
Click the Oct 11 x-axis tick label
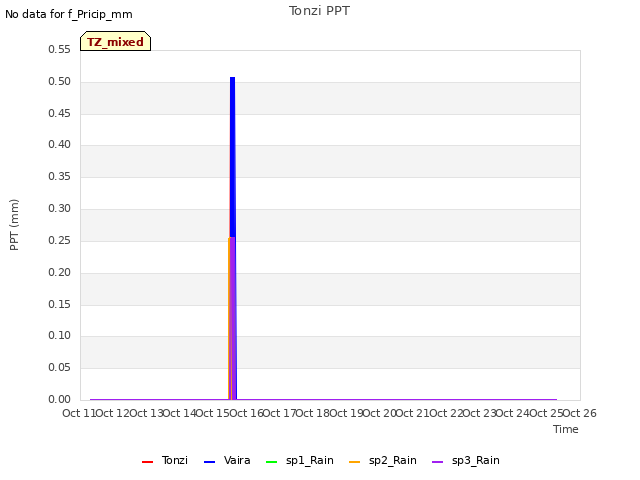[79, 413]
